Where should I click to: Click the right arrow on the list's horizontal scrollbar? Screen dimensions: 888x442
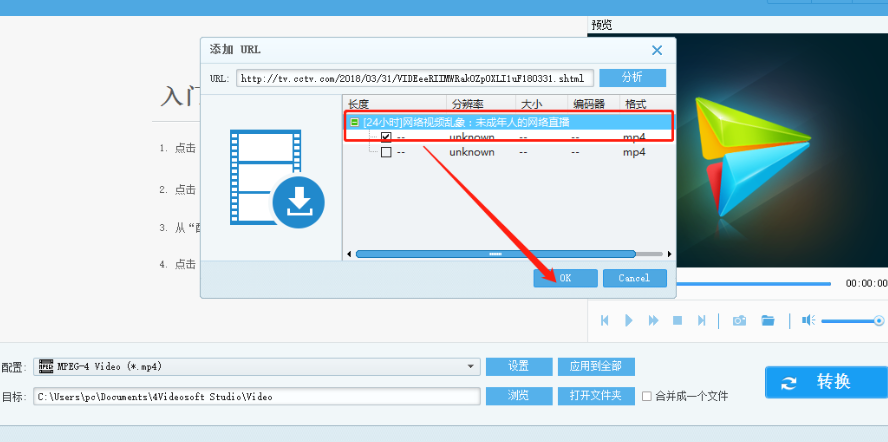[x=669, y=254]
